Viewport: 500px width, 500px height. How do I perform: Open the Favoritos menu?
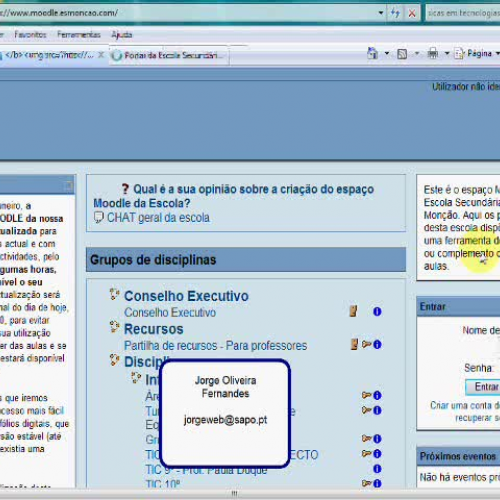click(30, 34)
